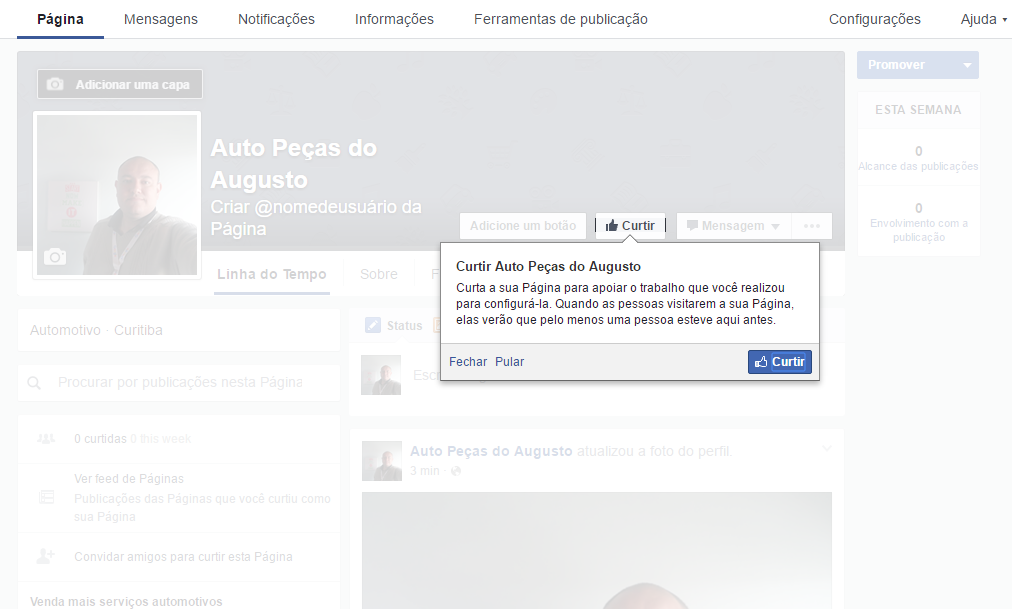Click Venda mais serviços automotivos heading
Screen dimensions: 1012x609
126,601
